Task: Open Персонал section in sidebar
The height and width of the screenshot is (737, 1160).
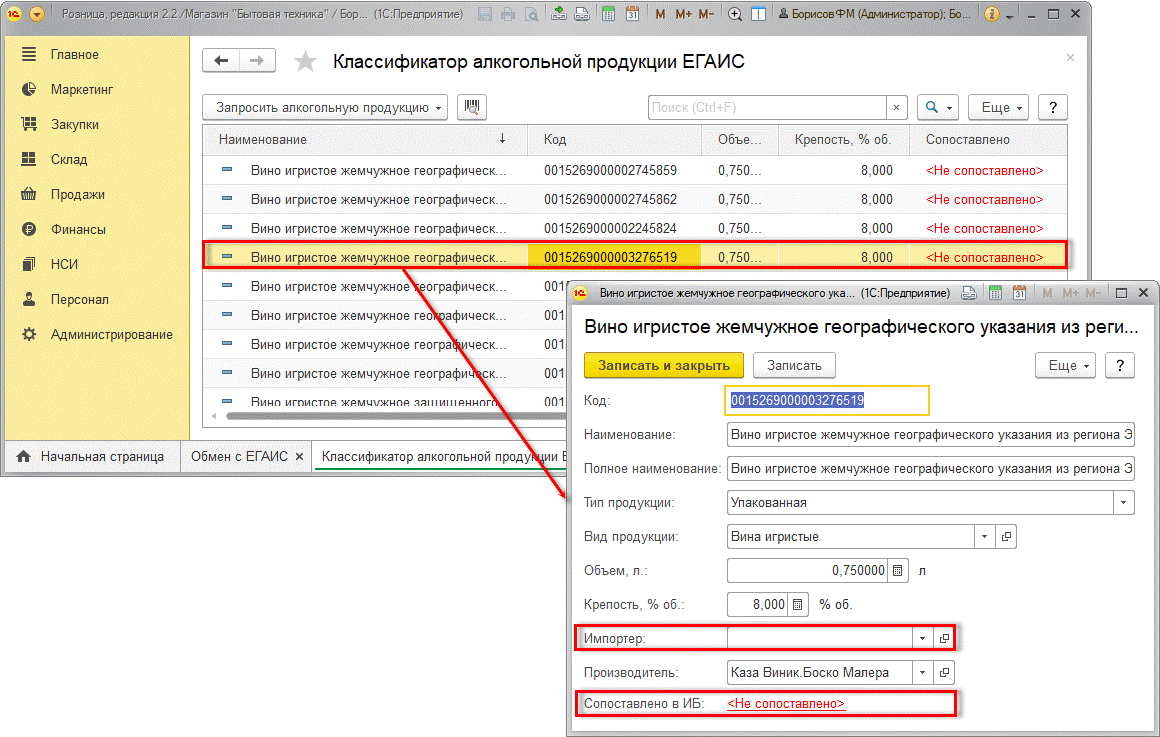Action: click(x=79, y=299)
